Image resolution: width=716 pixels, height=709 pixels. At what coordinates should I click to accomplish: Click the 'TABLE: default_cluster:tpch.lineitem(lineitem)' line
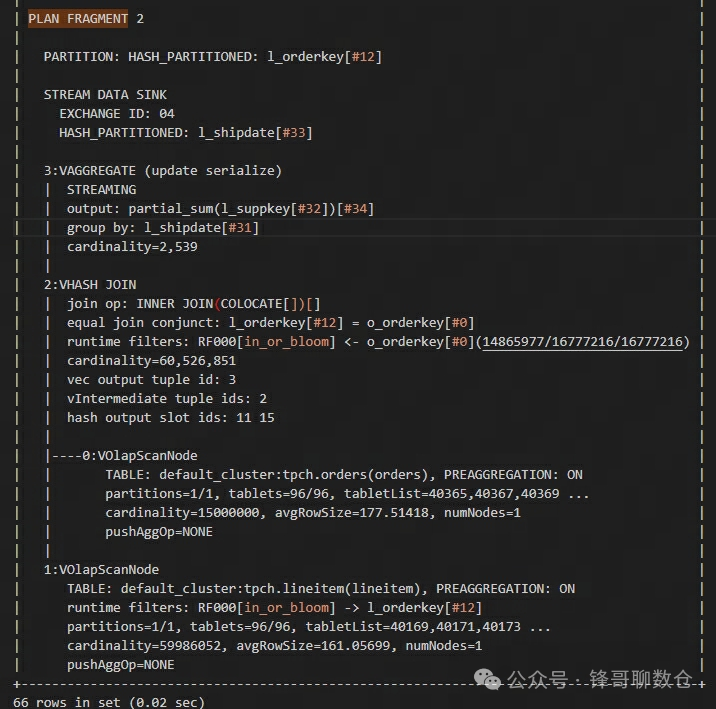pyautogui.click(x=321, y=589)
